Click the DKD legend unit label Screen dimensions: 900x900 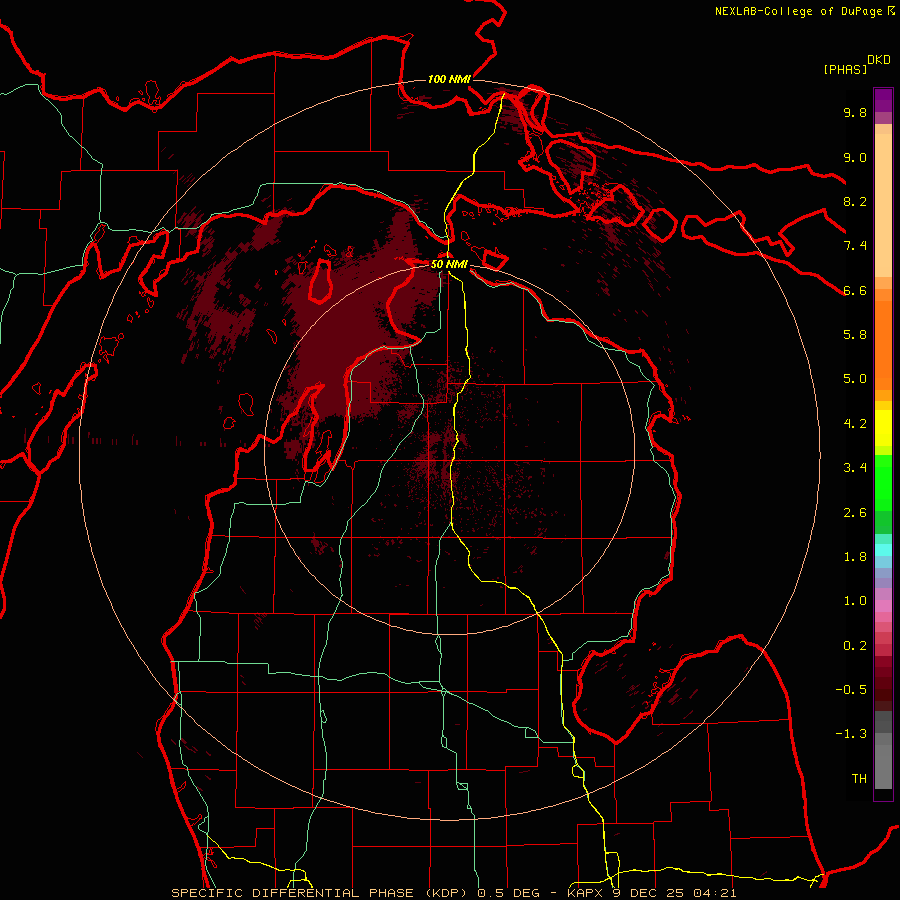[x=879, y=60]
